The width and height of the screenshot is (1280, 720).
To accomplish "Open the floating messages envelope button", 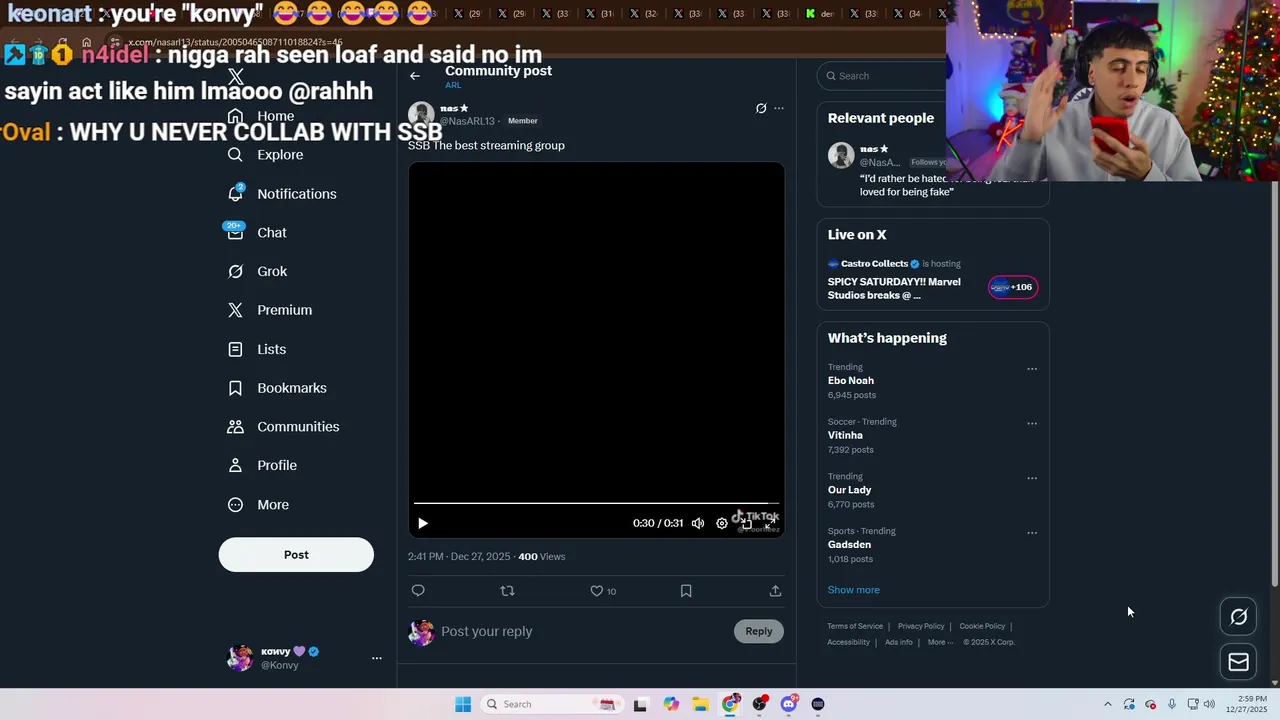I will (x=1239, y=662).
